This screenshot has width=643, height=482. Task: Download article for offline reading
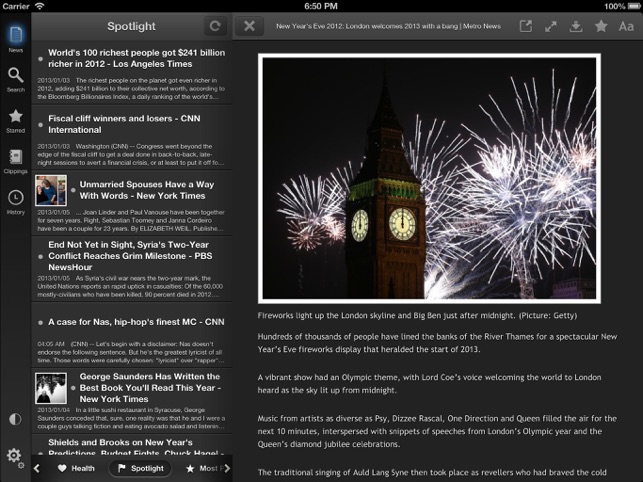576,26
